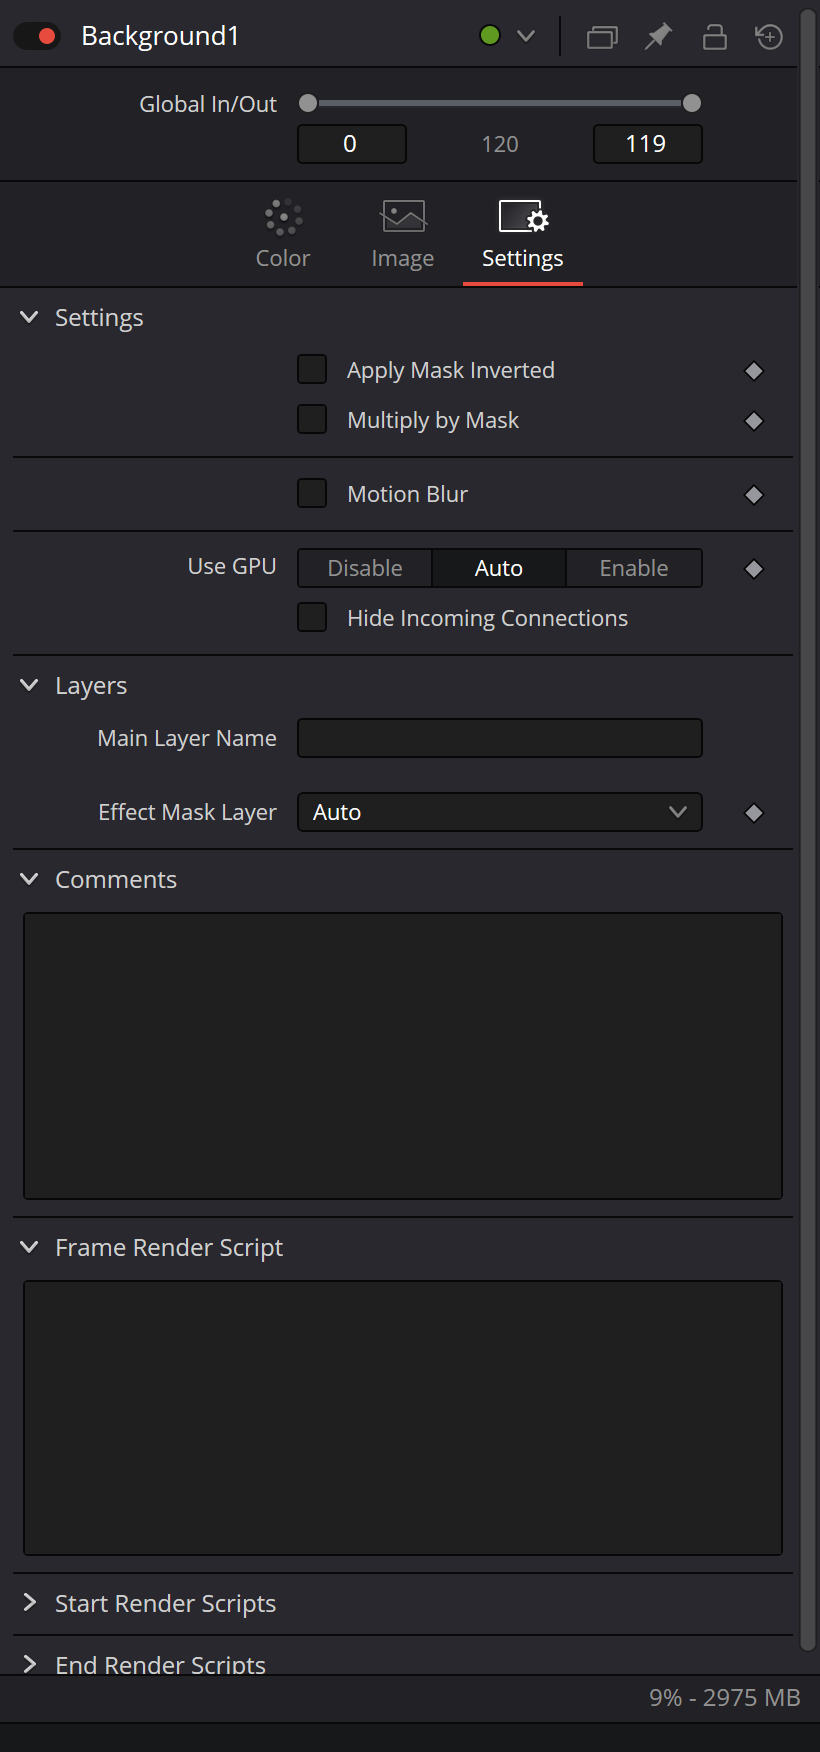Add keyframe for Multiply by Mask

pos(754,421)
